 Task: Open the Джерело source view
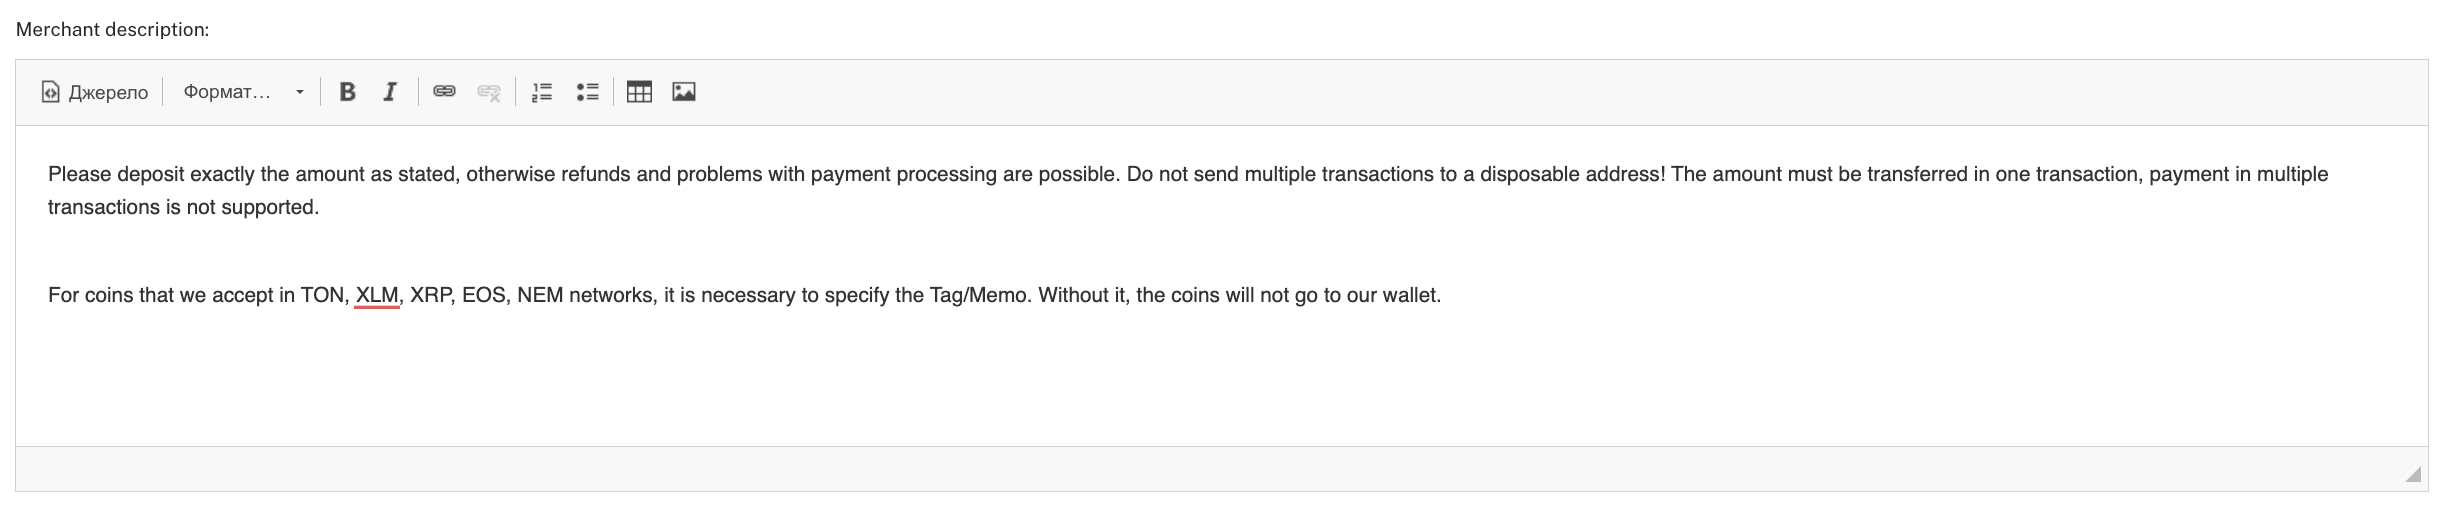pyautogui.click(x=94, y=92)
